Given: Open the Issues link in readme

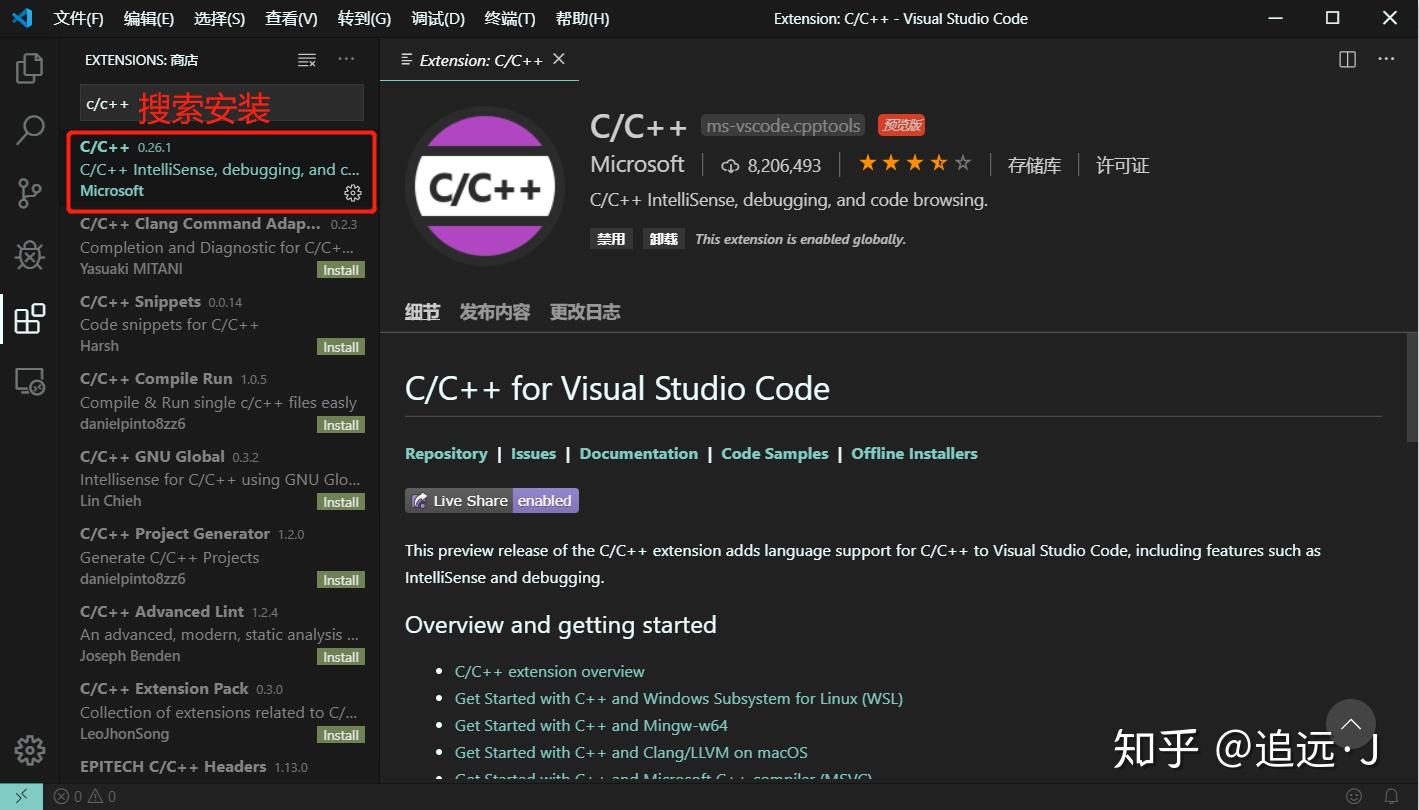Looking at the screenshot, I should pos(533,453).
